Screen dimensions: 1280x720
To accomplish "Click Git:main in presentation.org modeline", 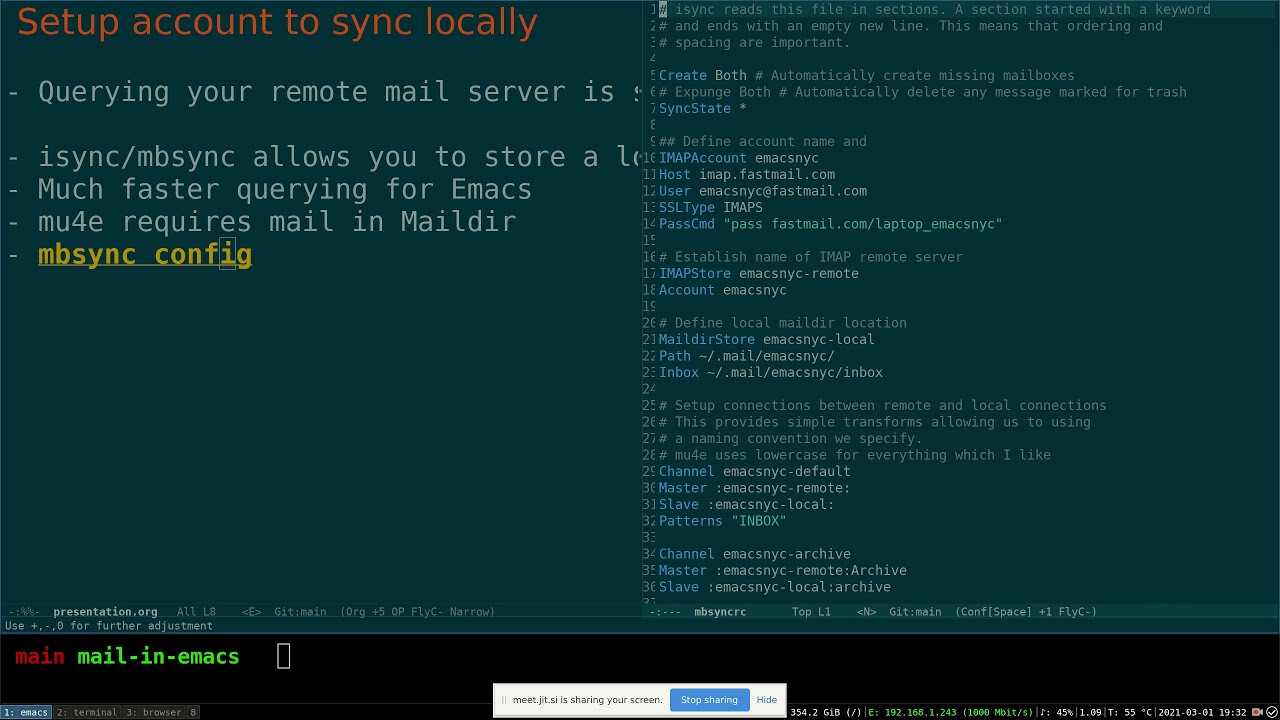I will (300, 612).
